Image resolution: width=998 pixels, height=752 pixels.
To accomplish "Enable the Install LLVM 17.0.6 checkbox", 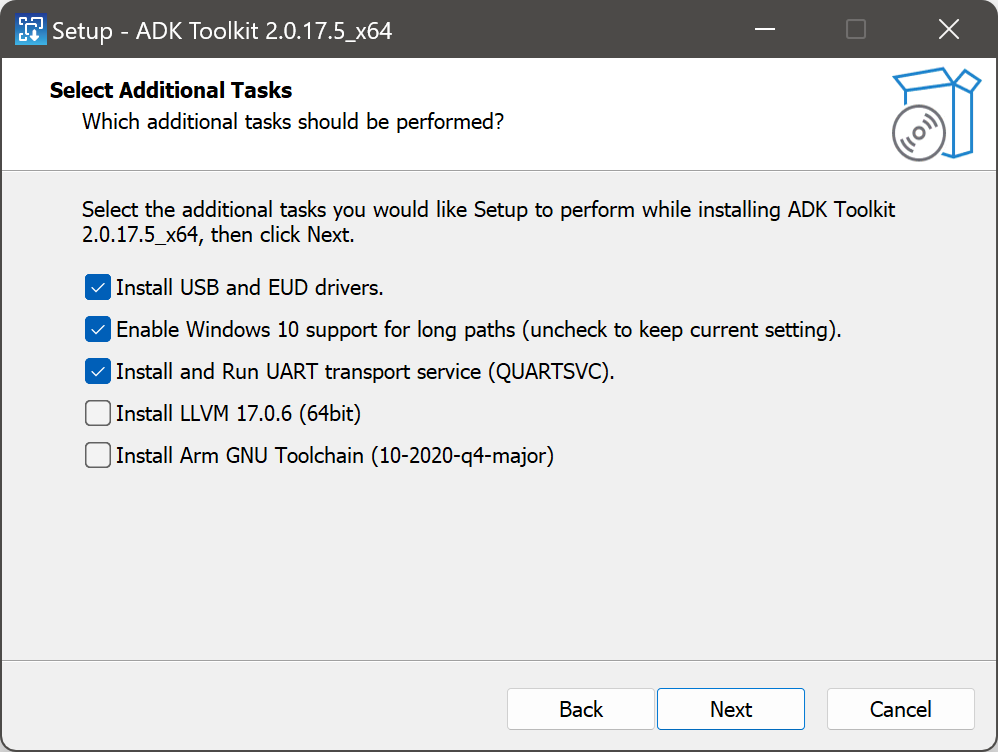I will 98,413.
